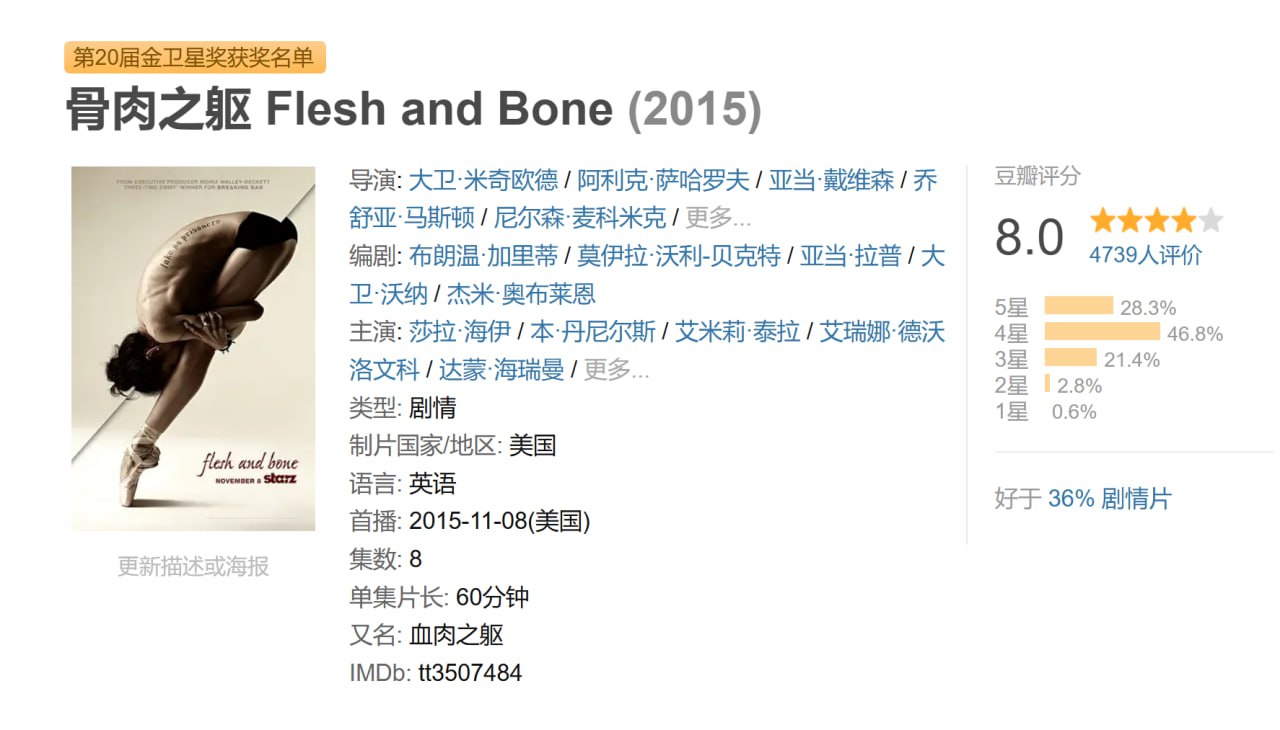The height and width of the screenshot is (730, 1280).
Task: Open the Flesh and Bone poster image
Action: pyautogui.click(x=186, y=348)
